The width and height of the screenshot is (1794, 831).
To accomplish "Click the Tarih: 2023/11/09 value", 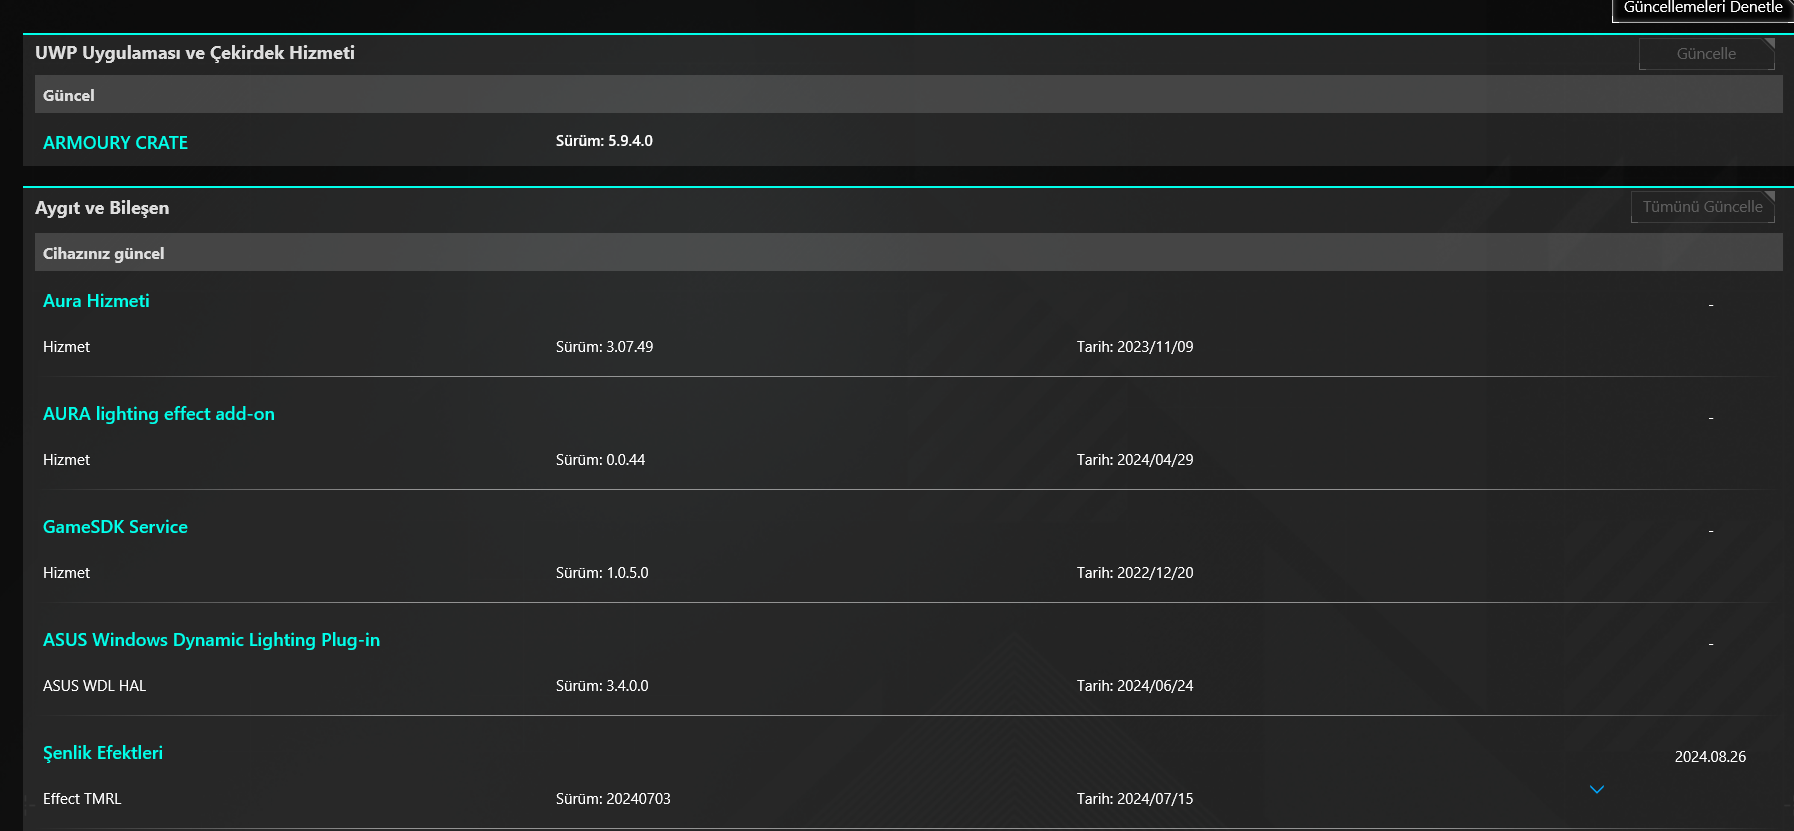I will 1135,347.
